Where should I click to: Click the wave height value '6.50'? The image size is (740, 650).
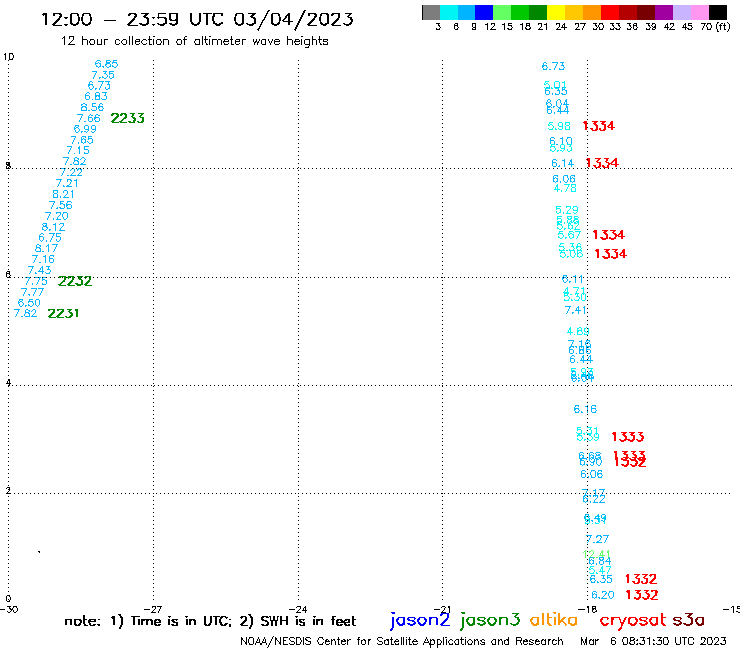coord(29,303)
